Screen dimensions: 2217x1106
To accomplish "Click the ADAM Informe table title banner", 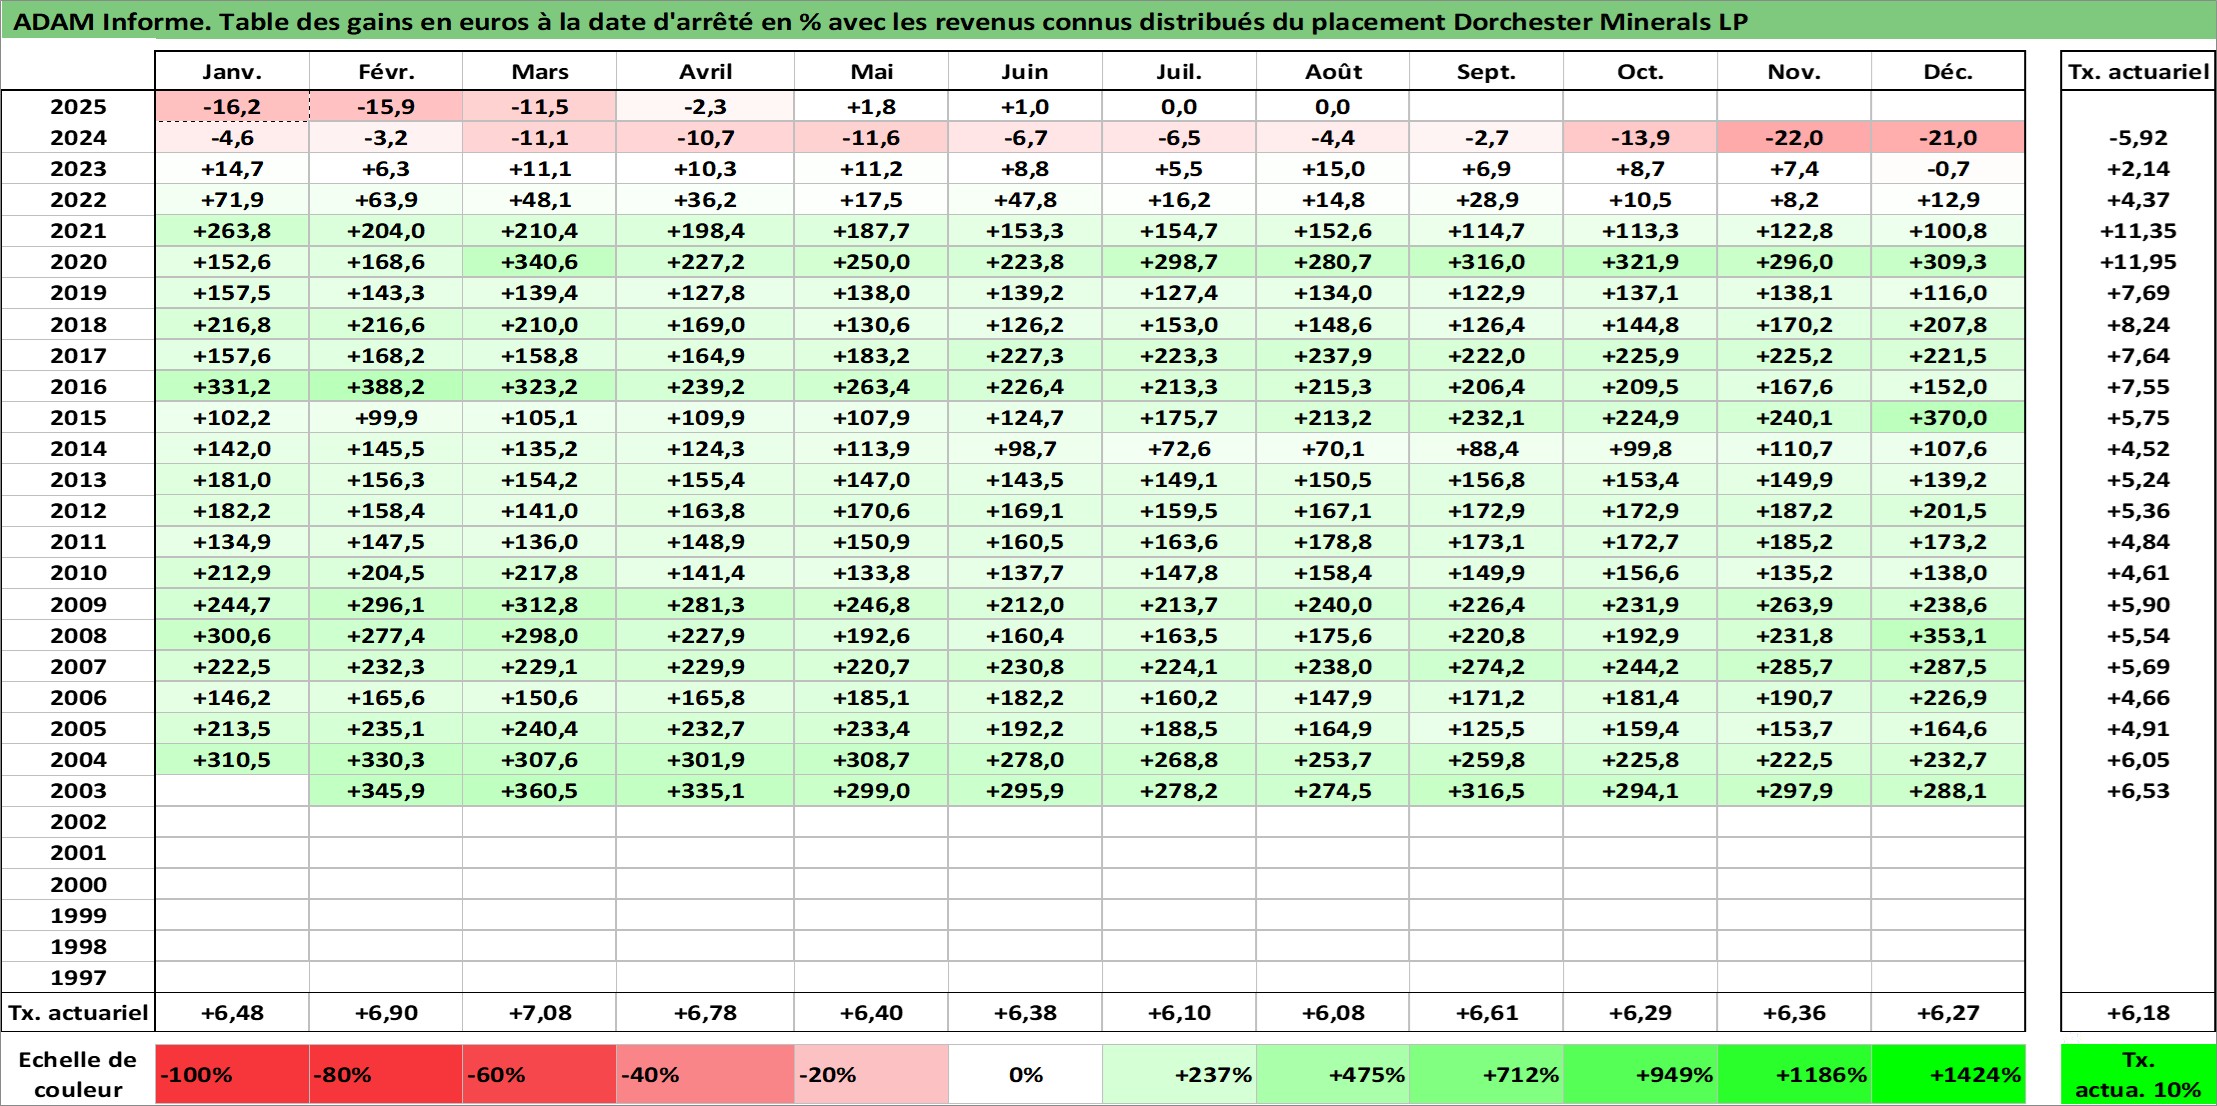I will coord(1108,21).
